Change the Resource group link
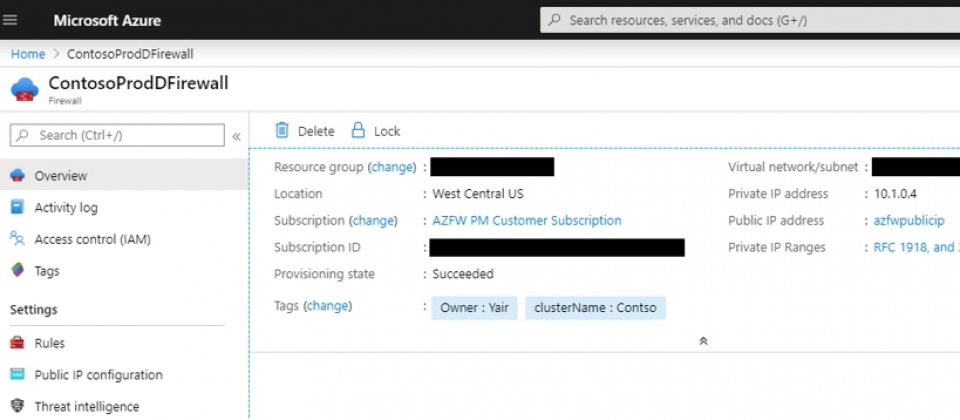The image size is (960, 420). tap(392, 167)
